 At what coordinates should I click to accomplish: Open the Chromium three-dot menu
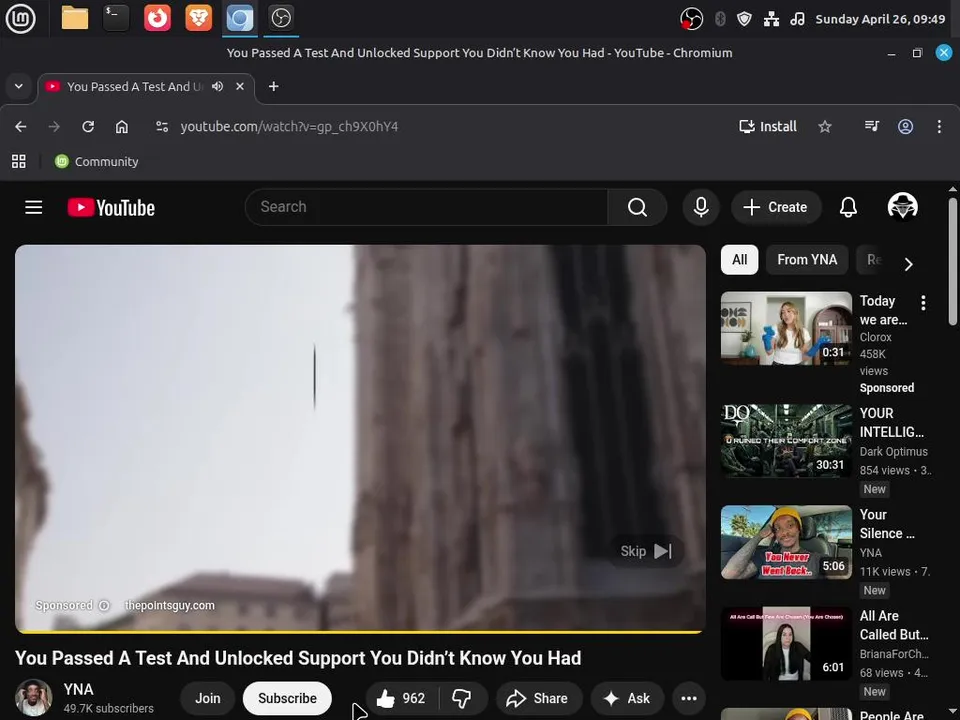[x=939, y=127]
